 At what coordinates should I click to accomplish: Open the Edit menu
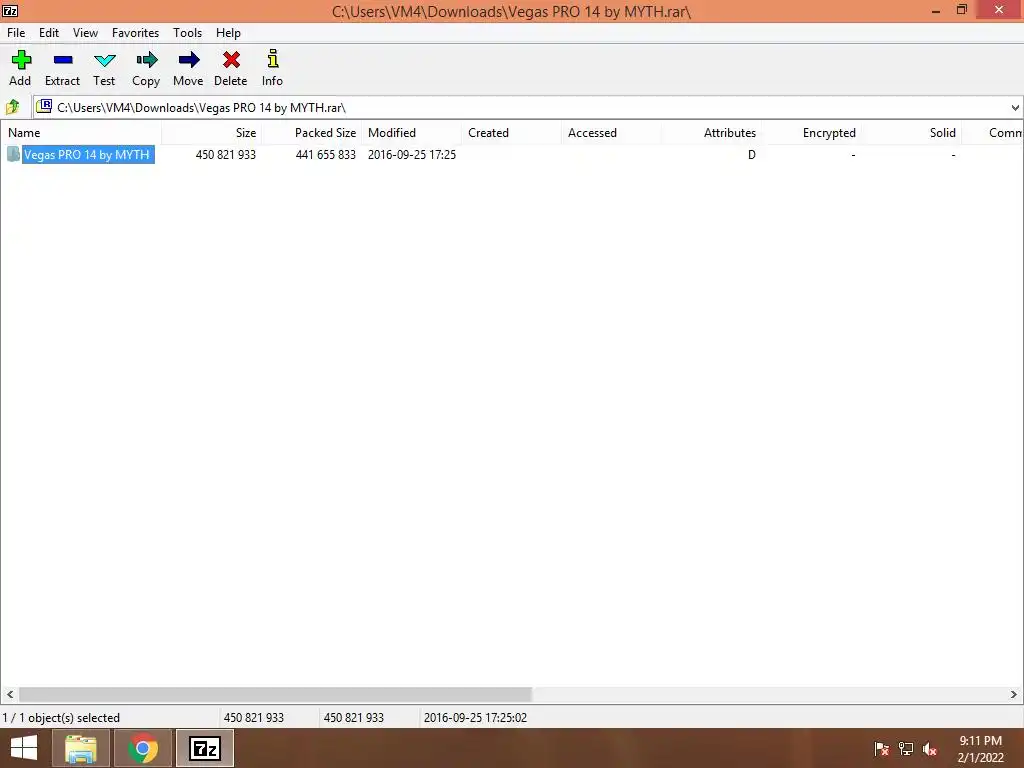coord(49,33)
